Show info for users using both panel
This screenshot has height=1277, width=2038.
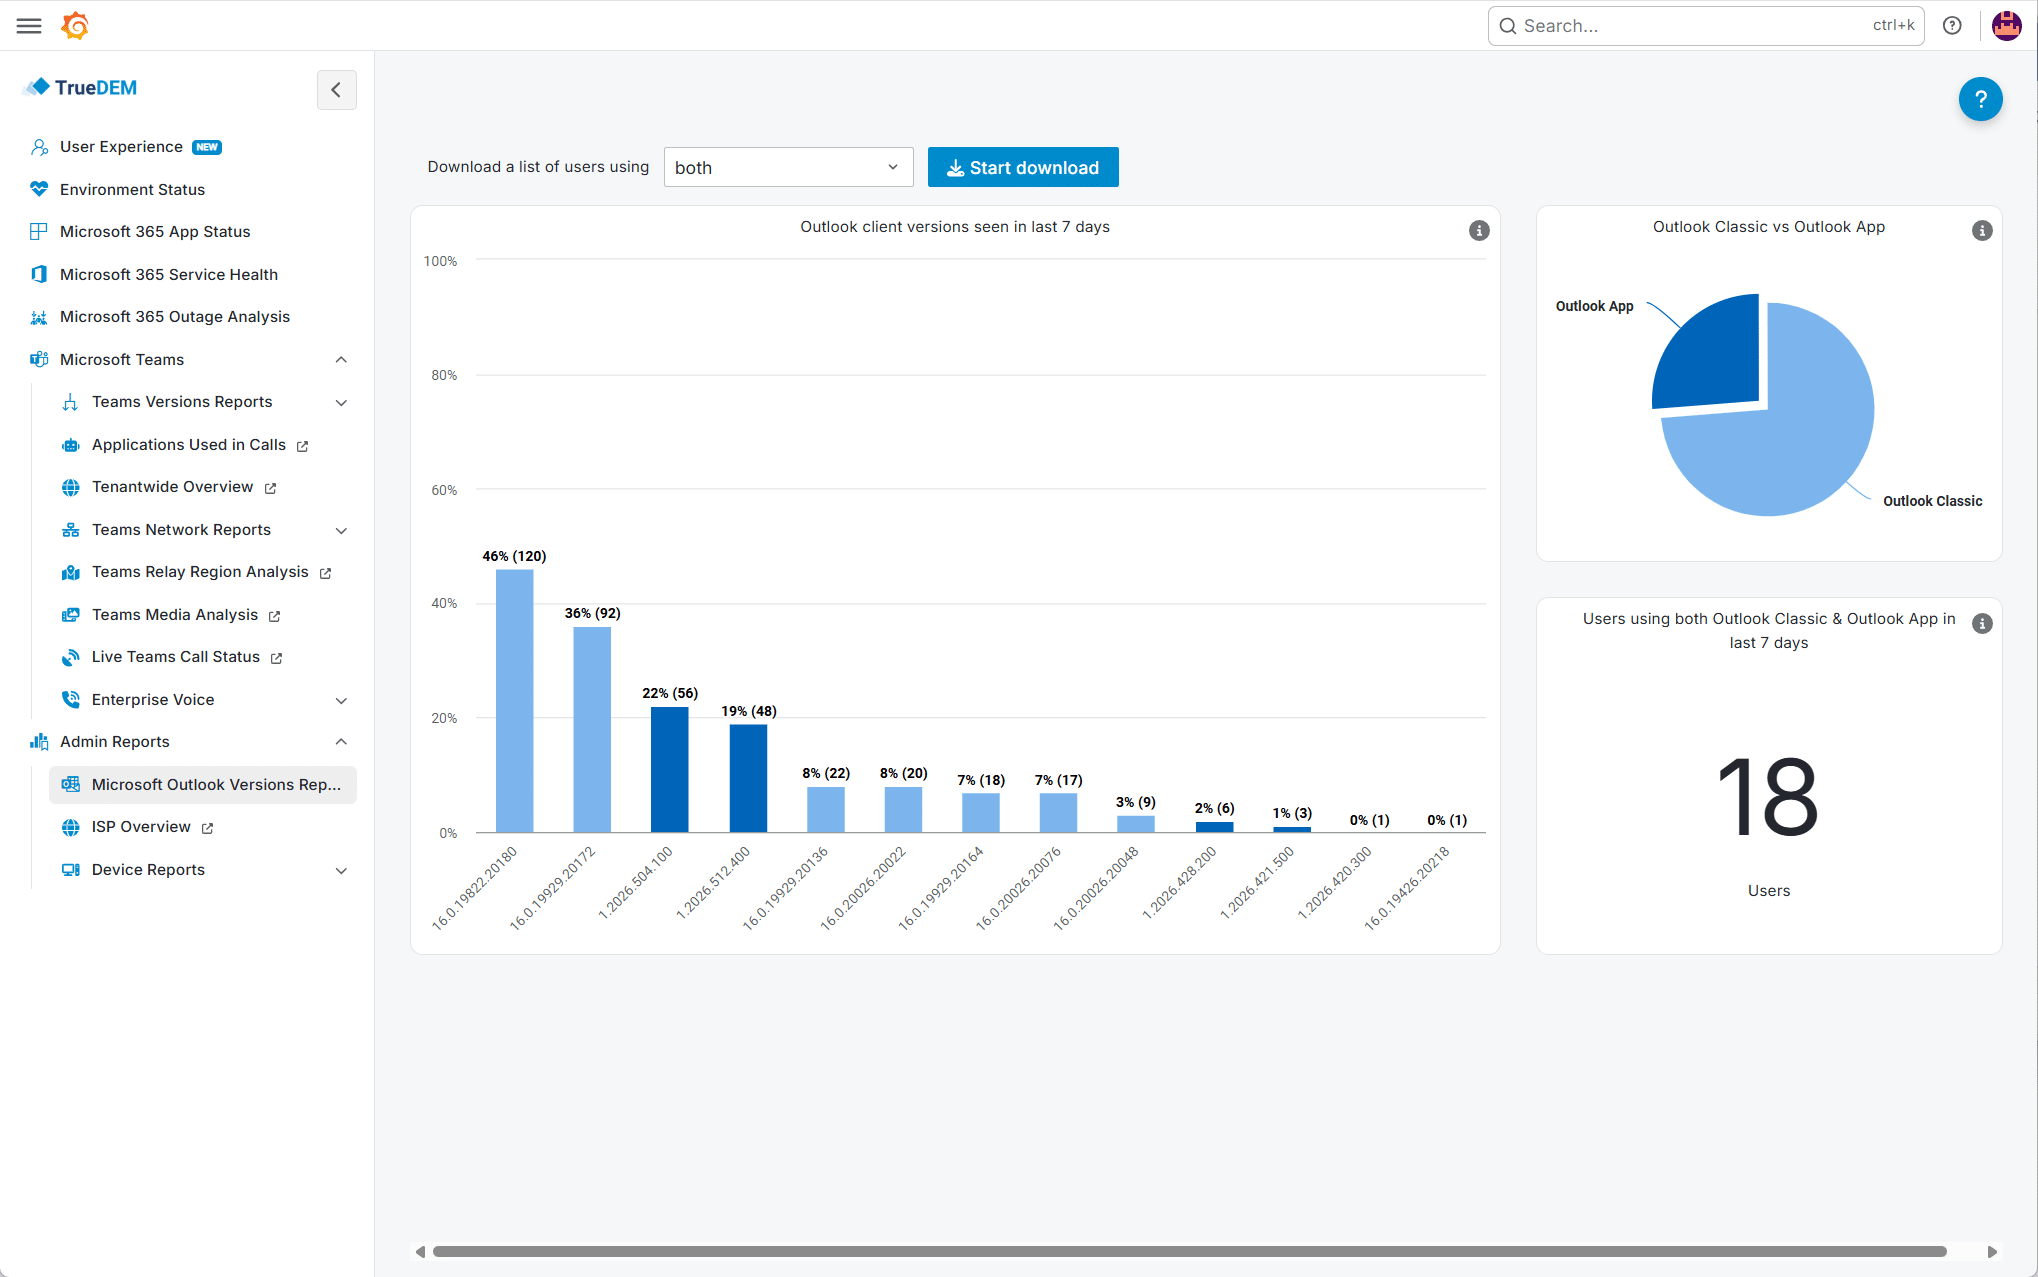pos(1982,624)
